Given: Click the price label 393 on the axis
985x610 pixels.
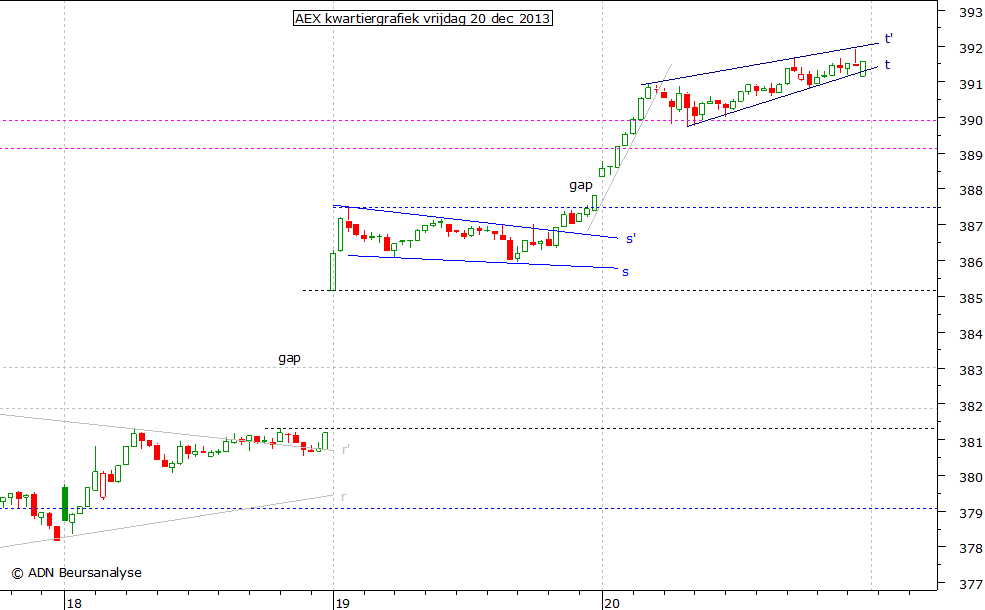Looking at the screenshot, I should (971, 12).
